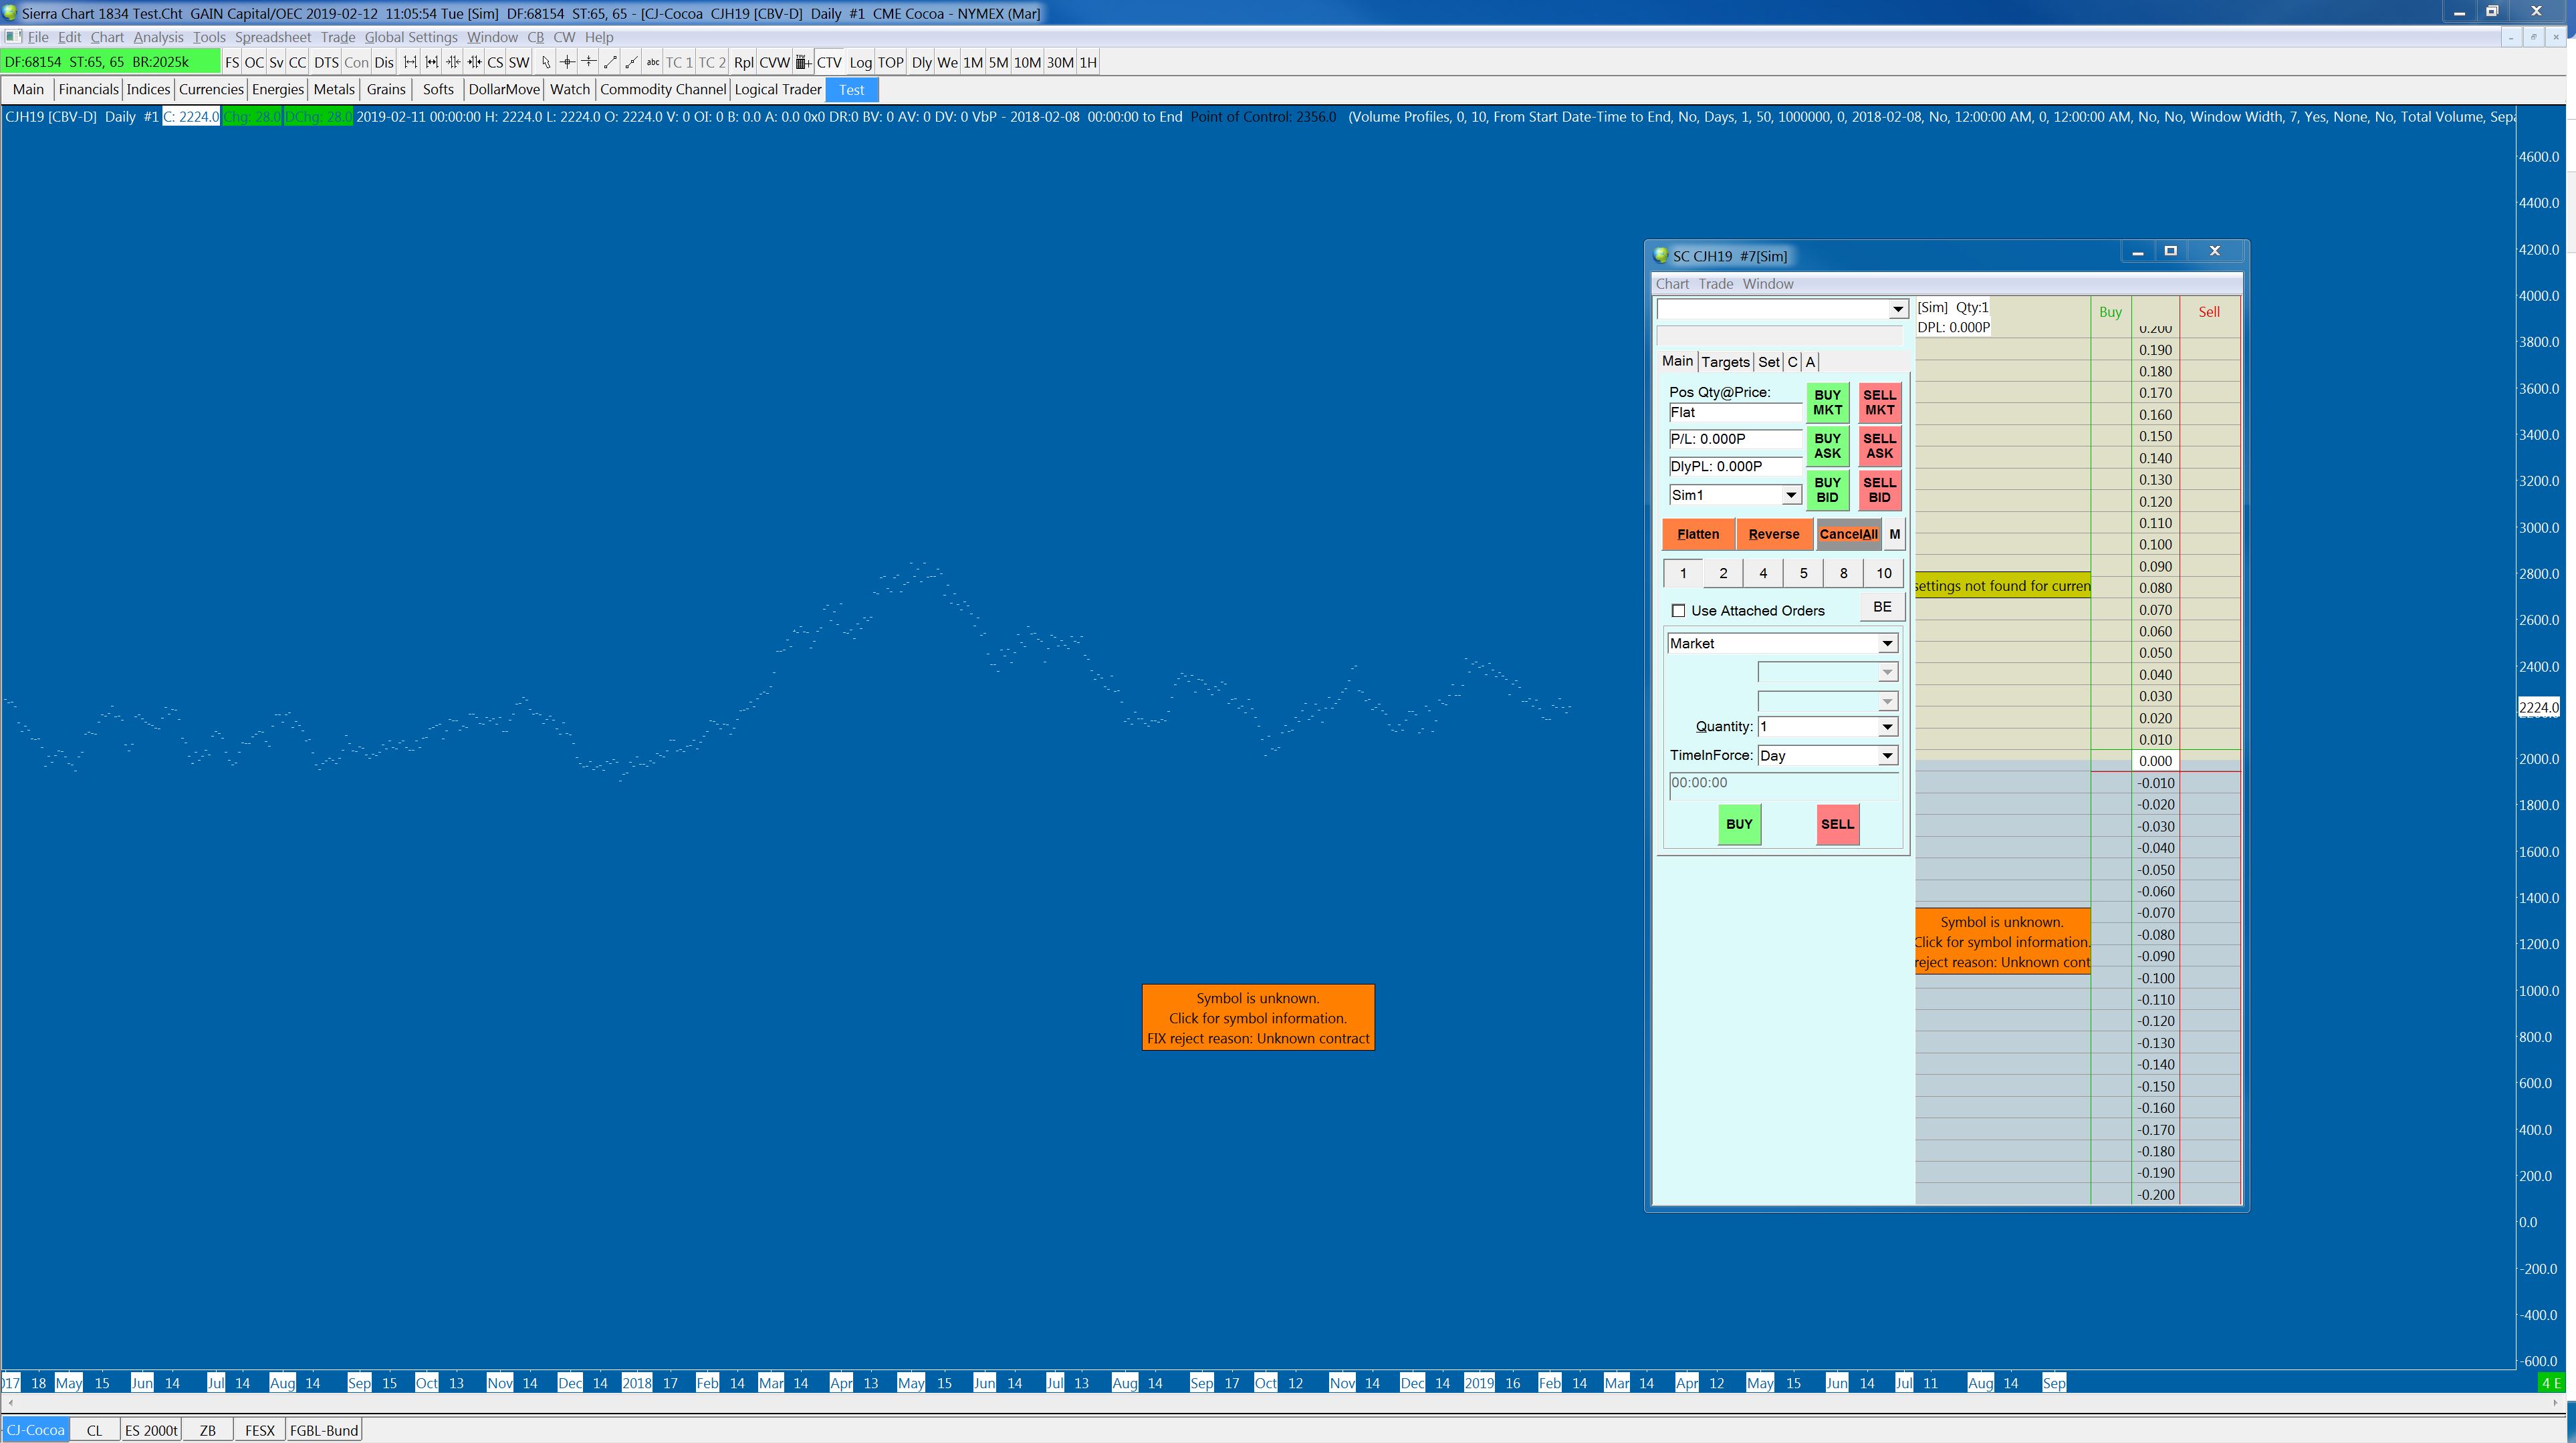Select the pointer tool in toolbar
Screen dimensions: 2576x1443
[546, 62]
